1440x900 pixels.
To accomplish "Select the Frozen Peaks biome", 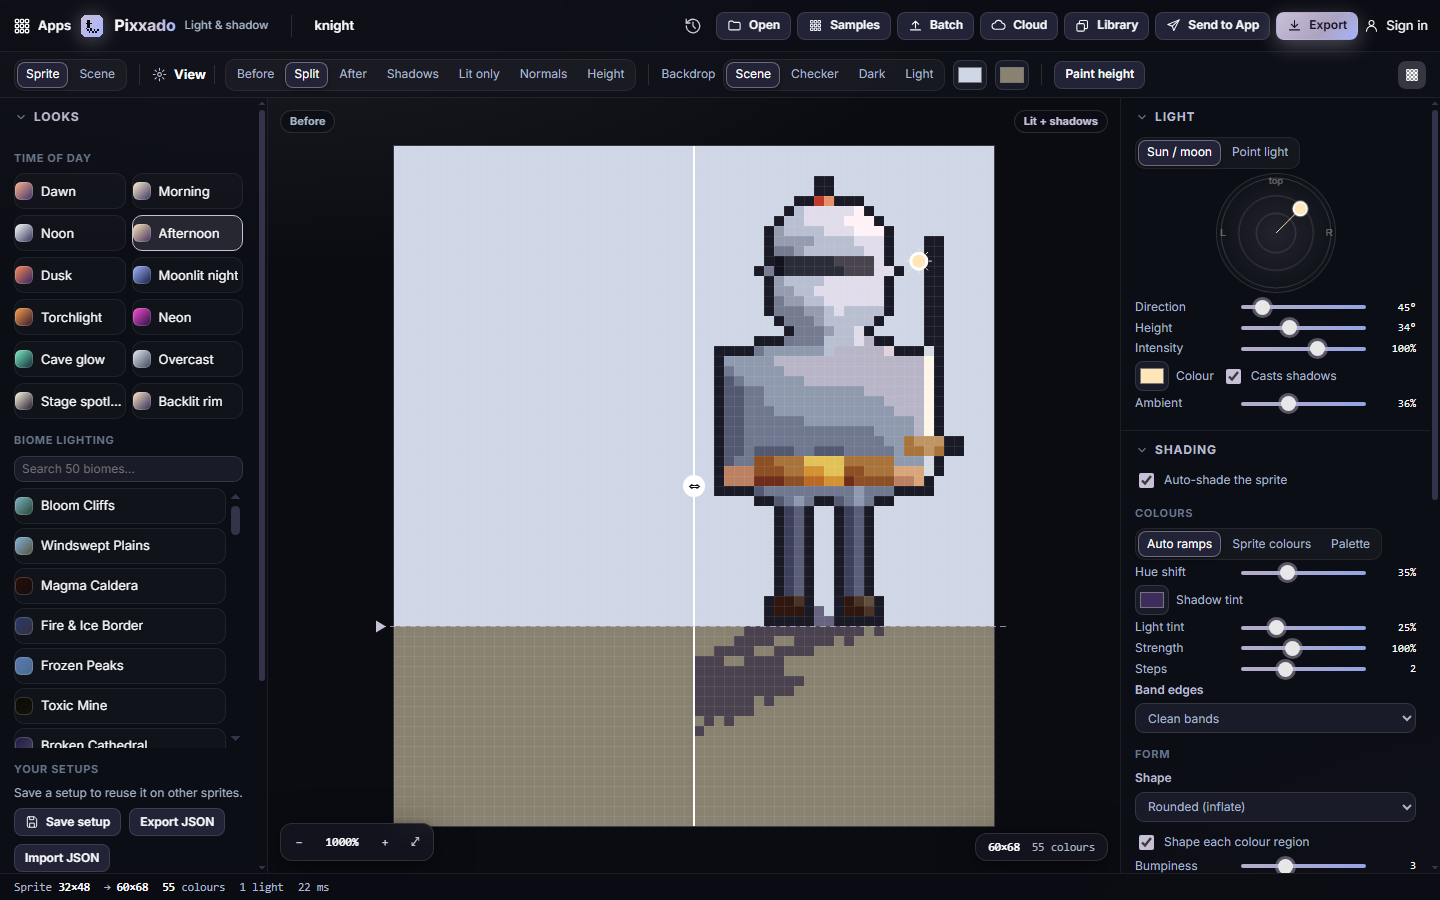I will 120,666.
